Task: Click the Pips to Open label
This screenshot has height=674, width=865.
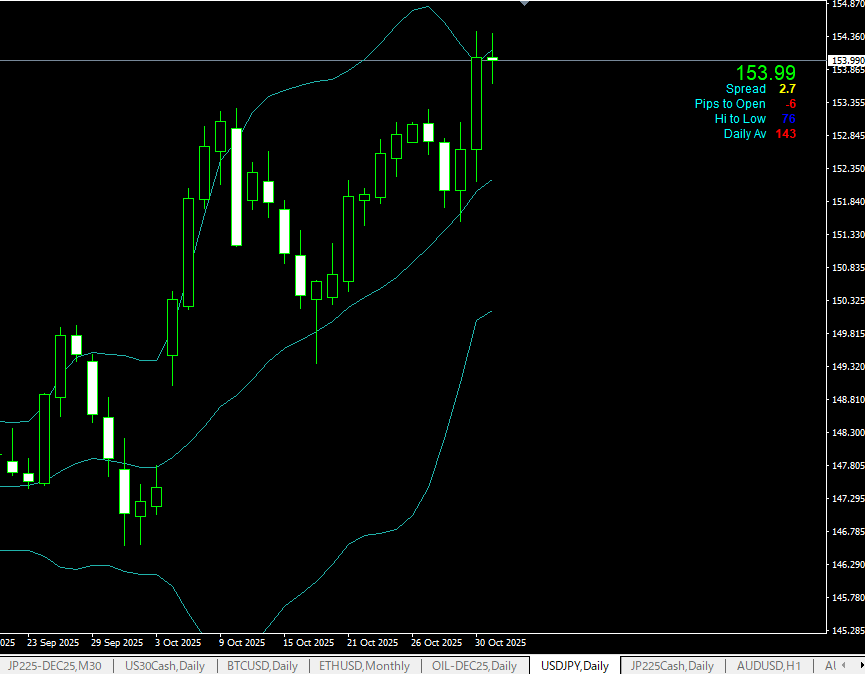Action: 730,104
